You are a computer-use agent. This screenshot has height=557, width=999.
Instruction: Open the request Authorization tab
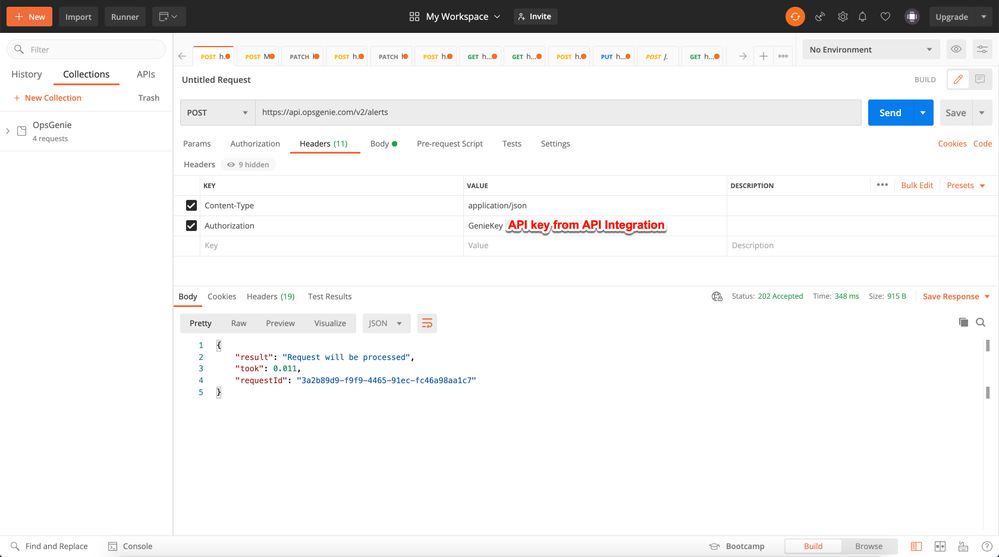(x=255, y=143)
